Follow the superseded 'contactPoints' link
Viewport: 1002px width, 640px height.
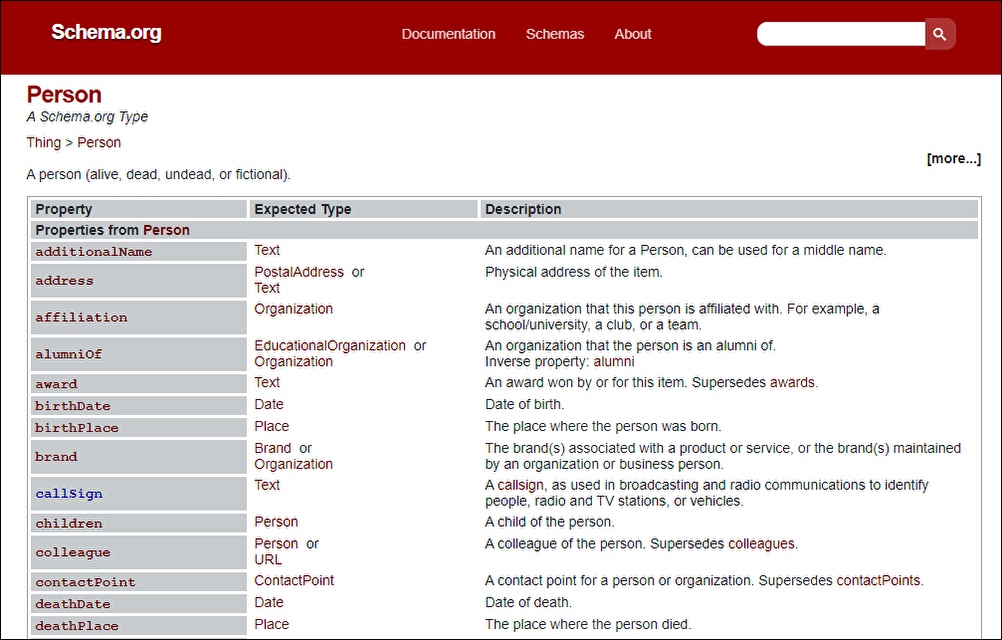(879, 581)
